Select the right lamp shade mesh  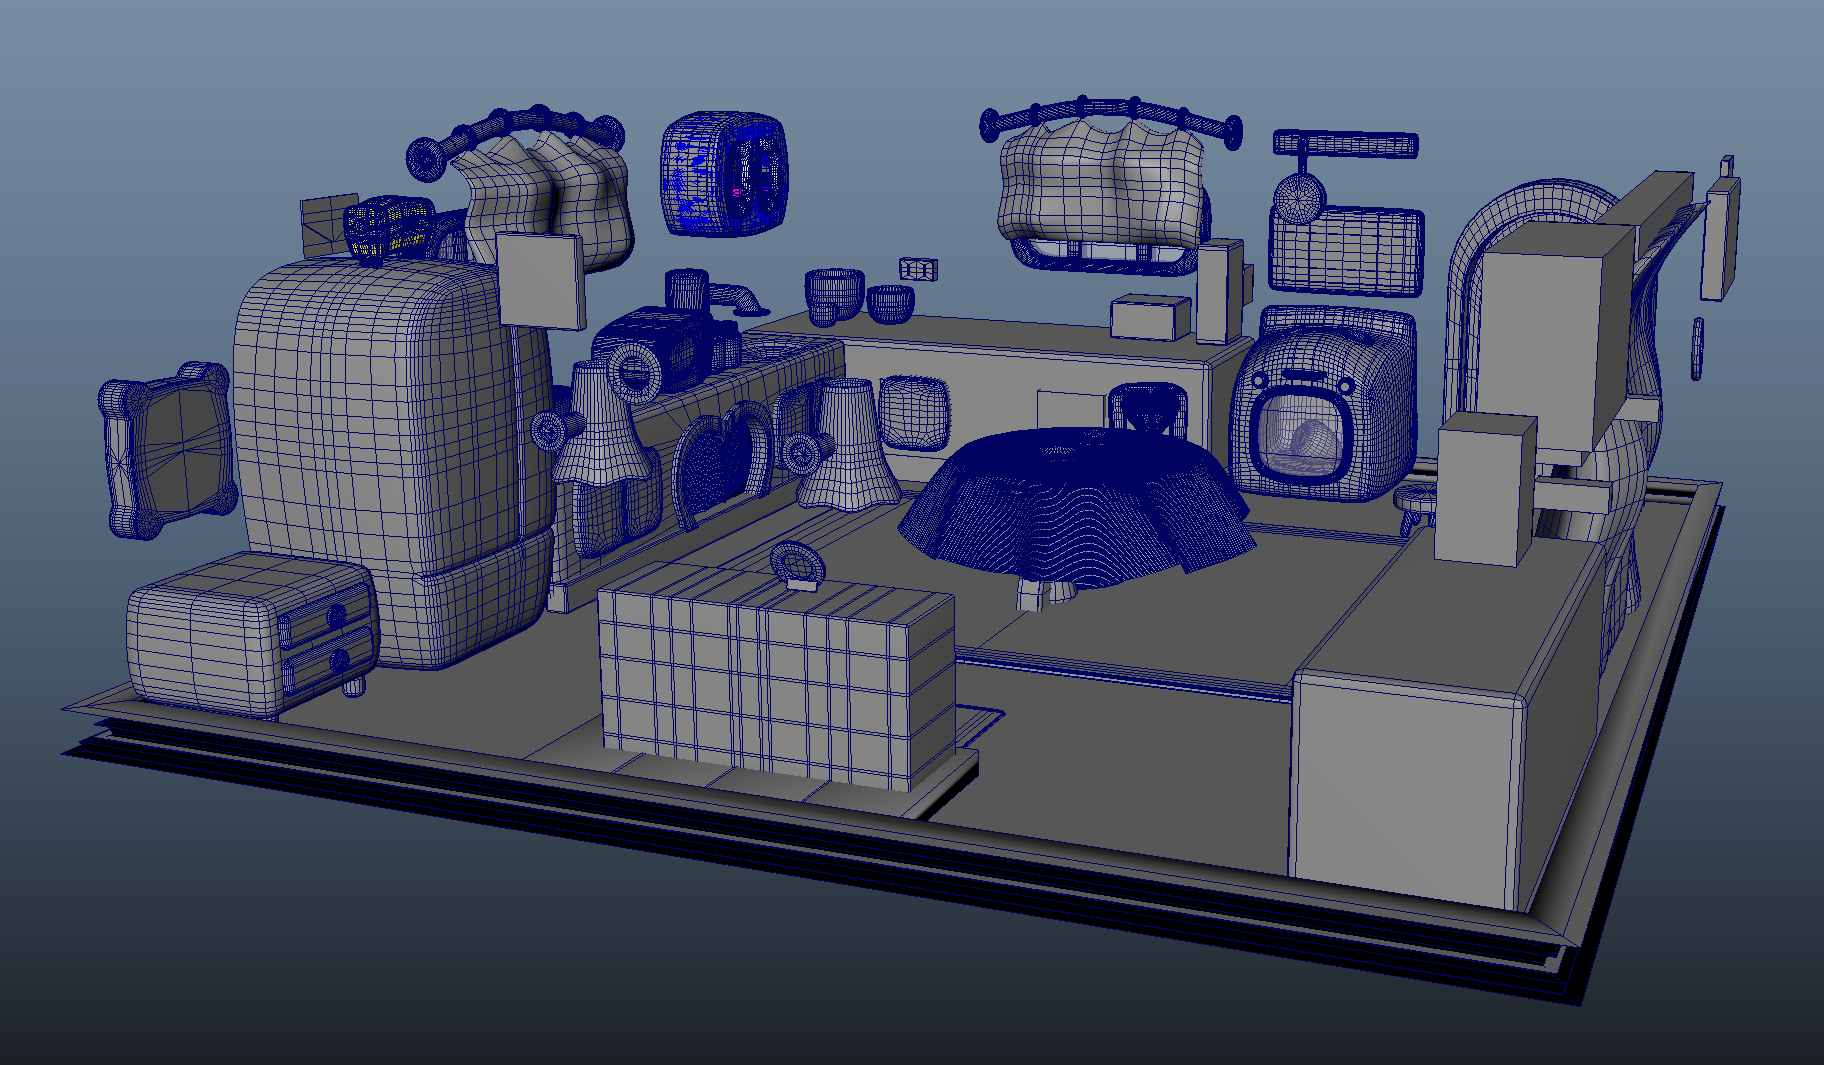pos(849,443)
